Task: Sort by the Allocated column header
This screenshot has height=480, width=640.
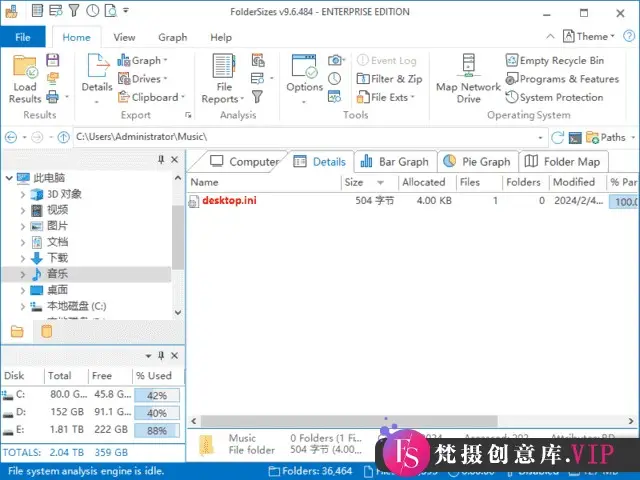Action: coord(427,182)
